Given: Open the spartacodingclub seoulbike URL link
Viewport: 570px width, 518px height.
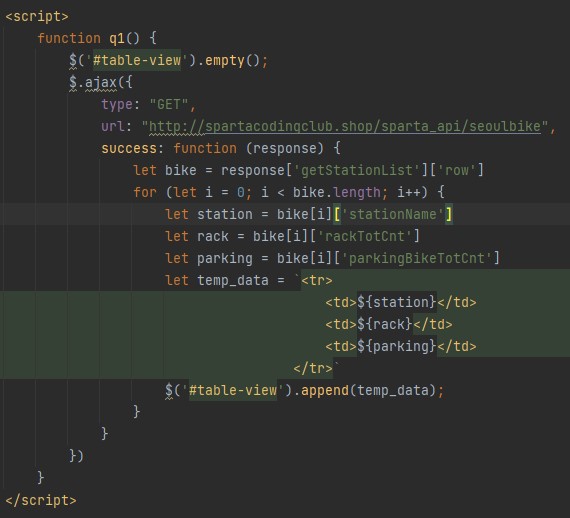Looking at the screenshot, I should pos(345,127).
